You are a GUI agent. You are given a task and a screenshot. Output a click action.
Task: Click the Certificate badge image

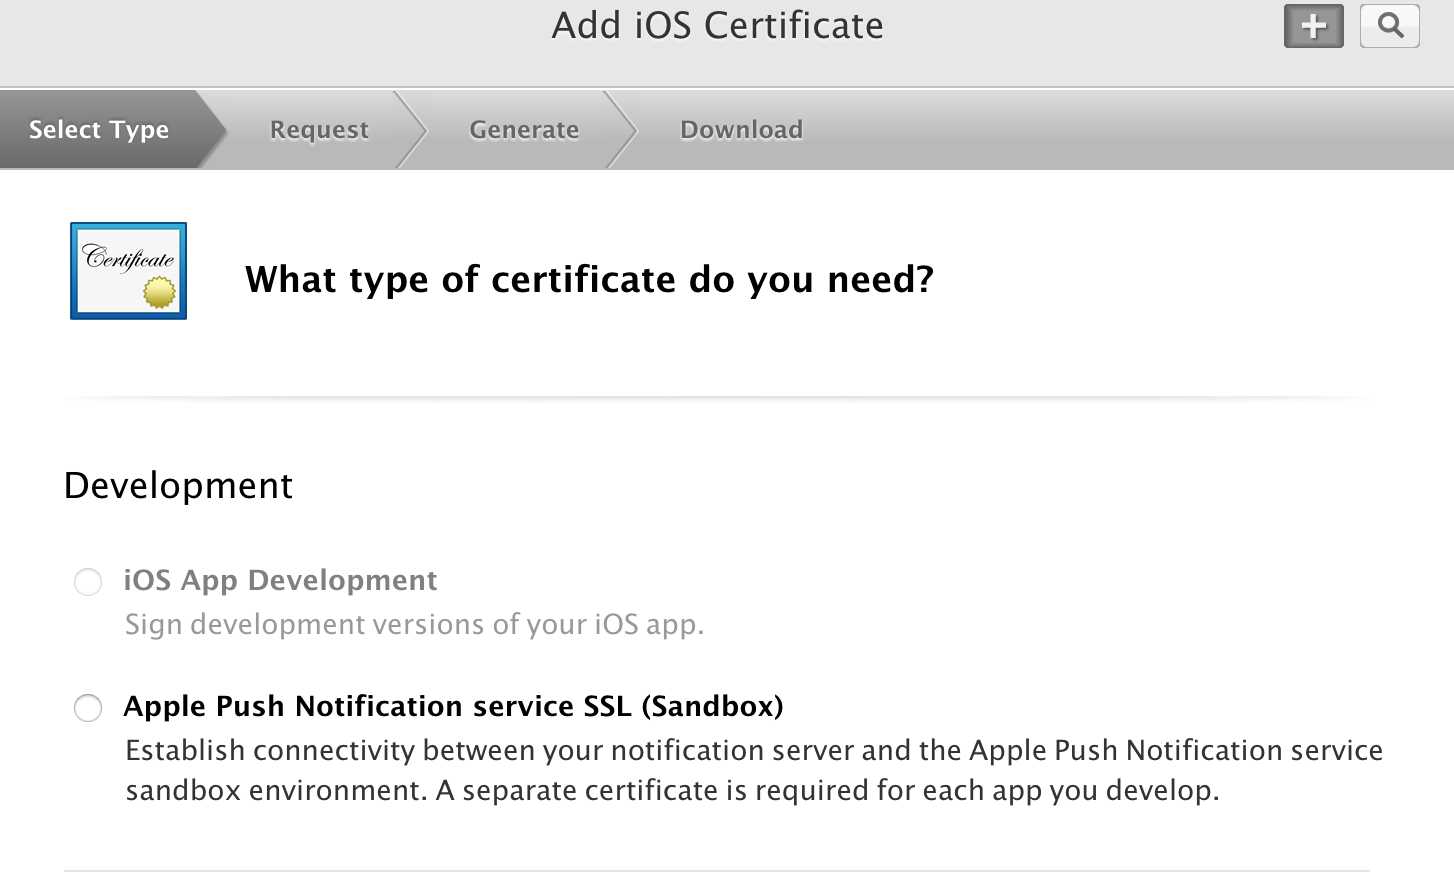pyautogui.click(x=128, y=271)
